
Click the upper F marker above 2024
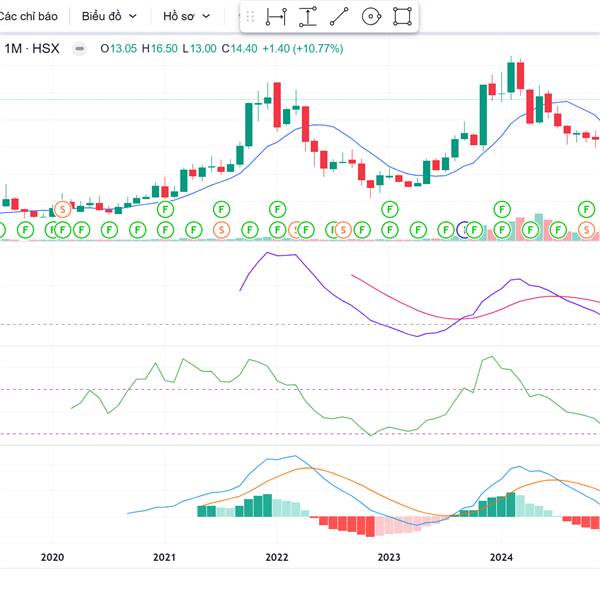click(x=502, y=209)
